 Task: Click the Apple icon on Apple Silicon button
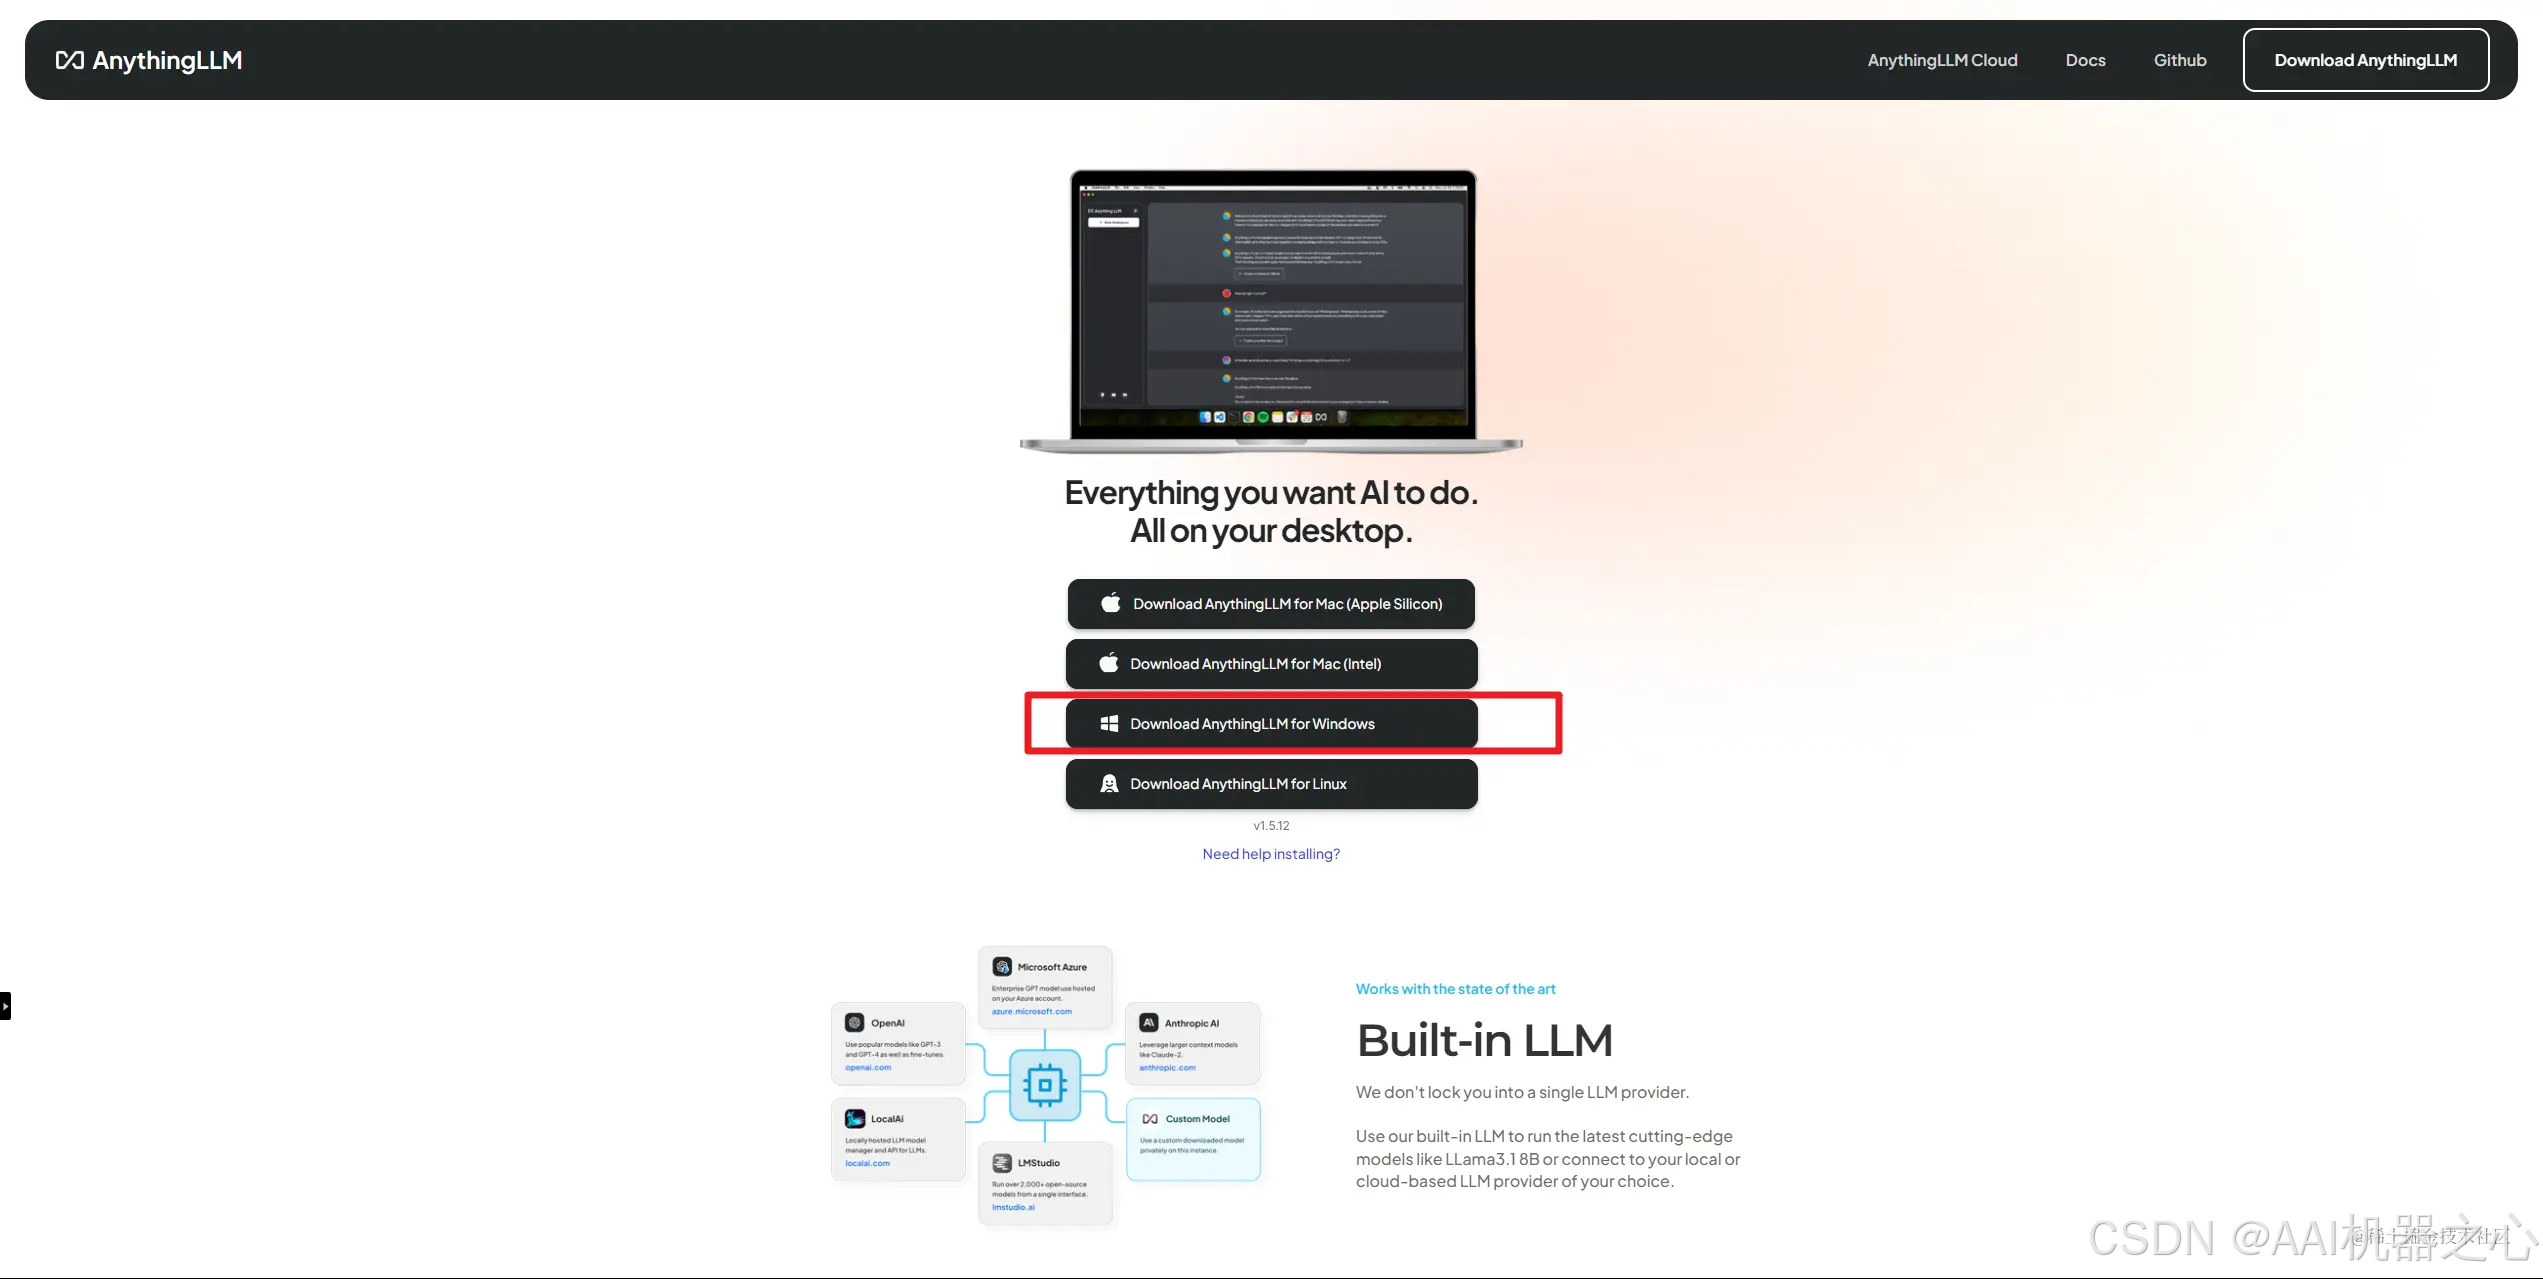(1111, 603)
